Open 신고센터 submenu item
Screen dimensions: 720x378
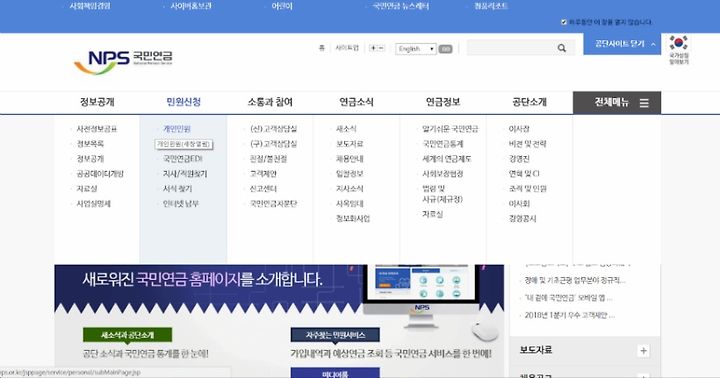[x=263, y=189]
